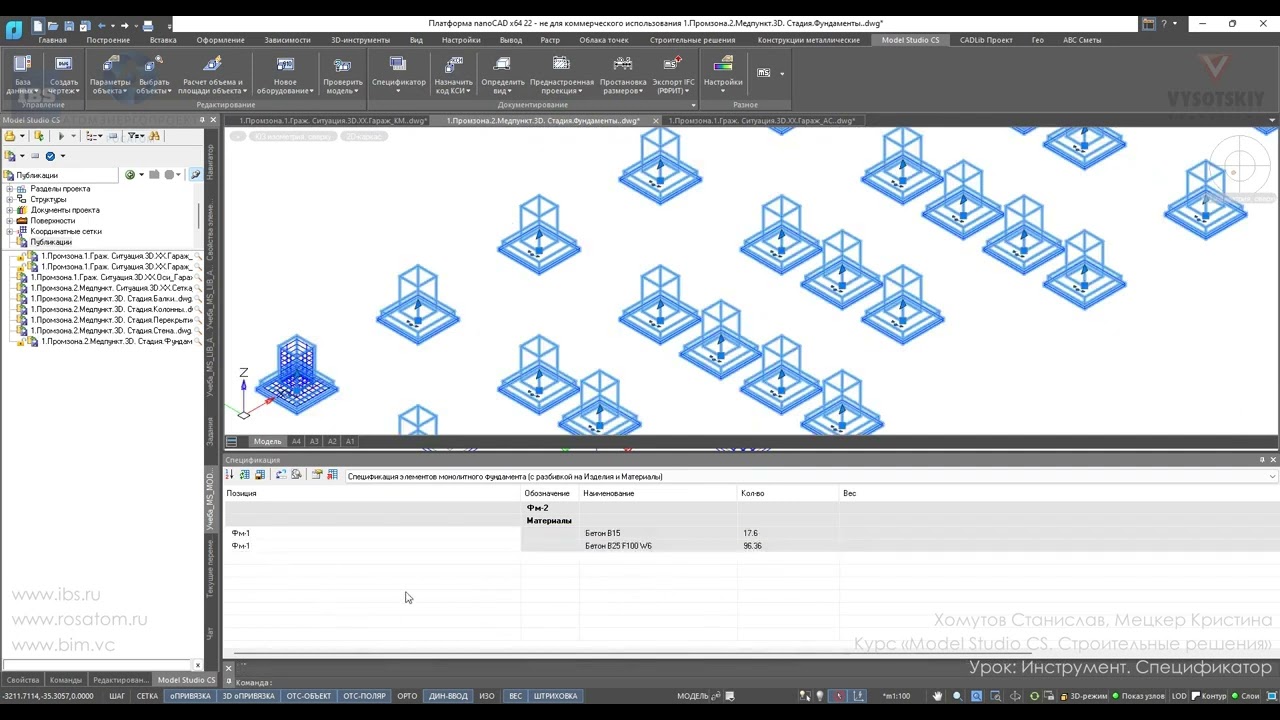
Task: Click the *m1:100 scale in status bar
Action: coord(897,696)
